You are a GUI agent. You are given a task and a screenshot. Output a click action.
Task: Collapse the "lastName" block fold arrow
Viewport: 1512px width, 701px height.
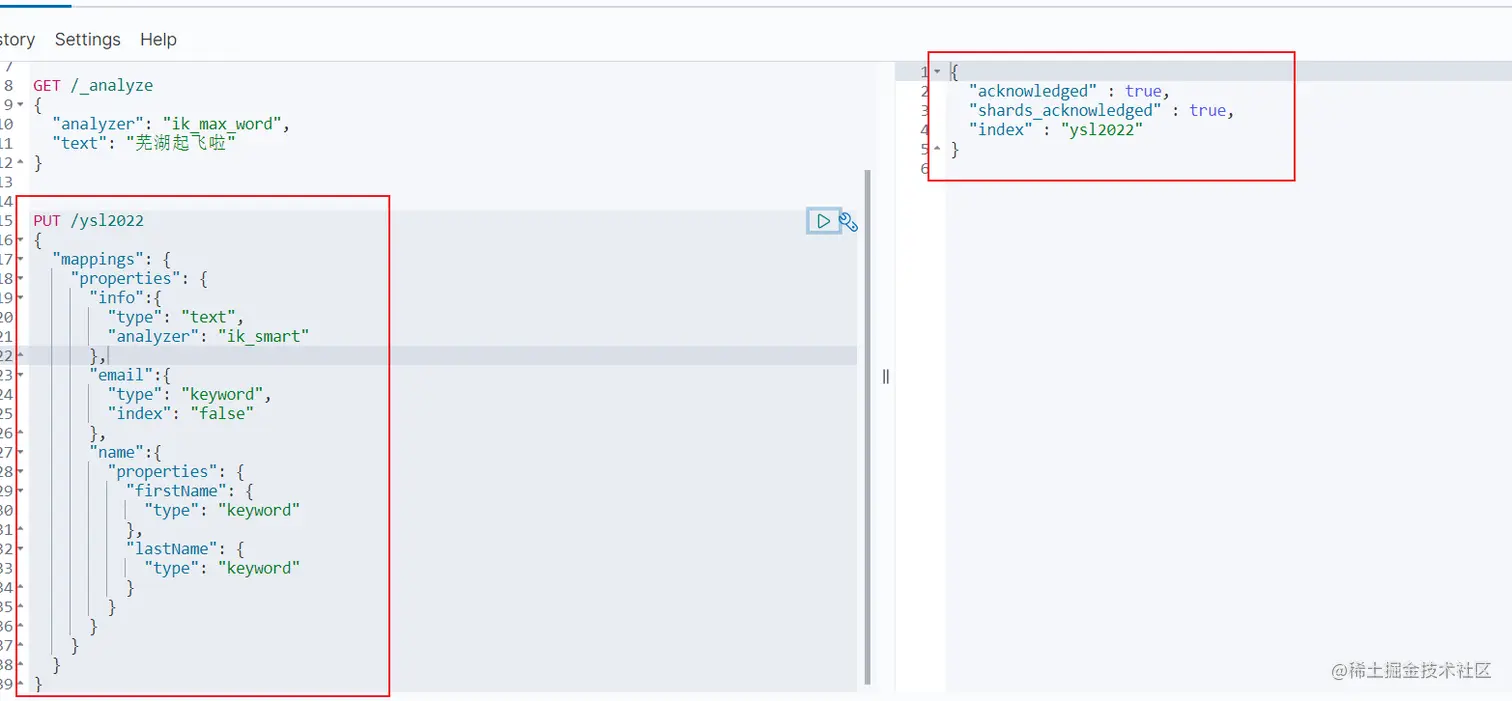click(20, 549)
